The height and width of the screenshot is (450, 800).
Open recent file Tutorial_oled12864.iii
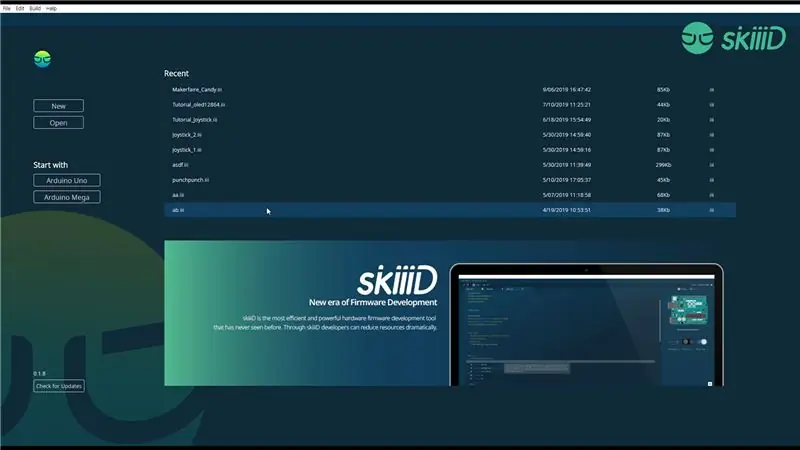pos(198,105)
